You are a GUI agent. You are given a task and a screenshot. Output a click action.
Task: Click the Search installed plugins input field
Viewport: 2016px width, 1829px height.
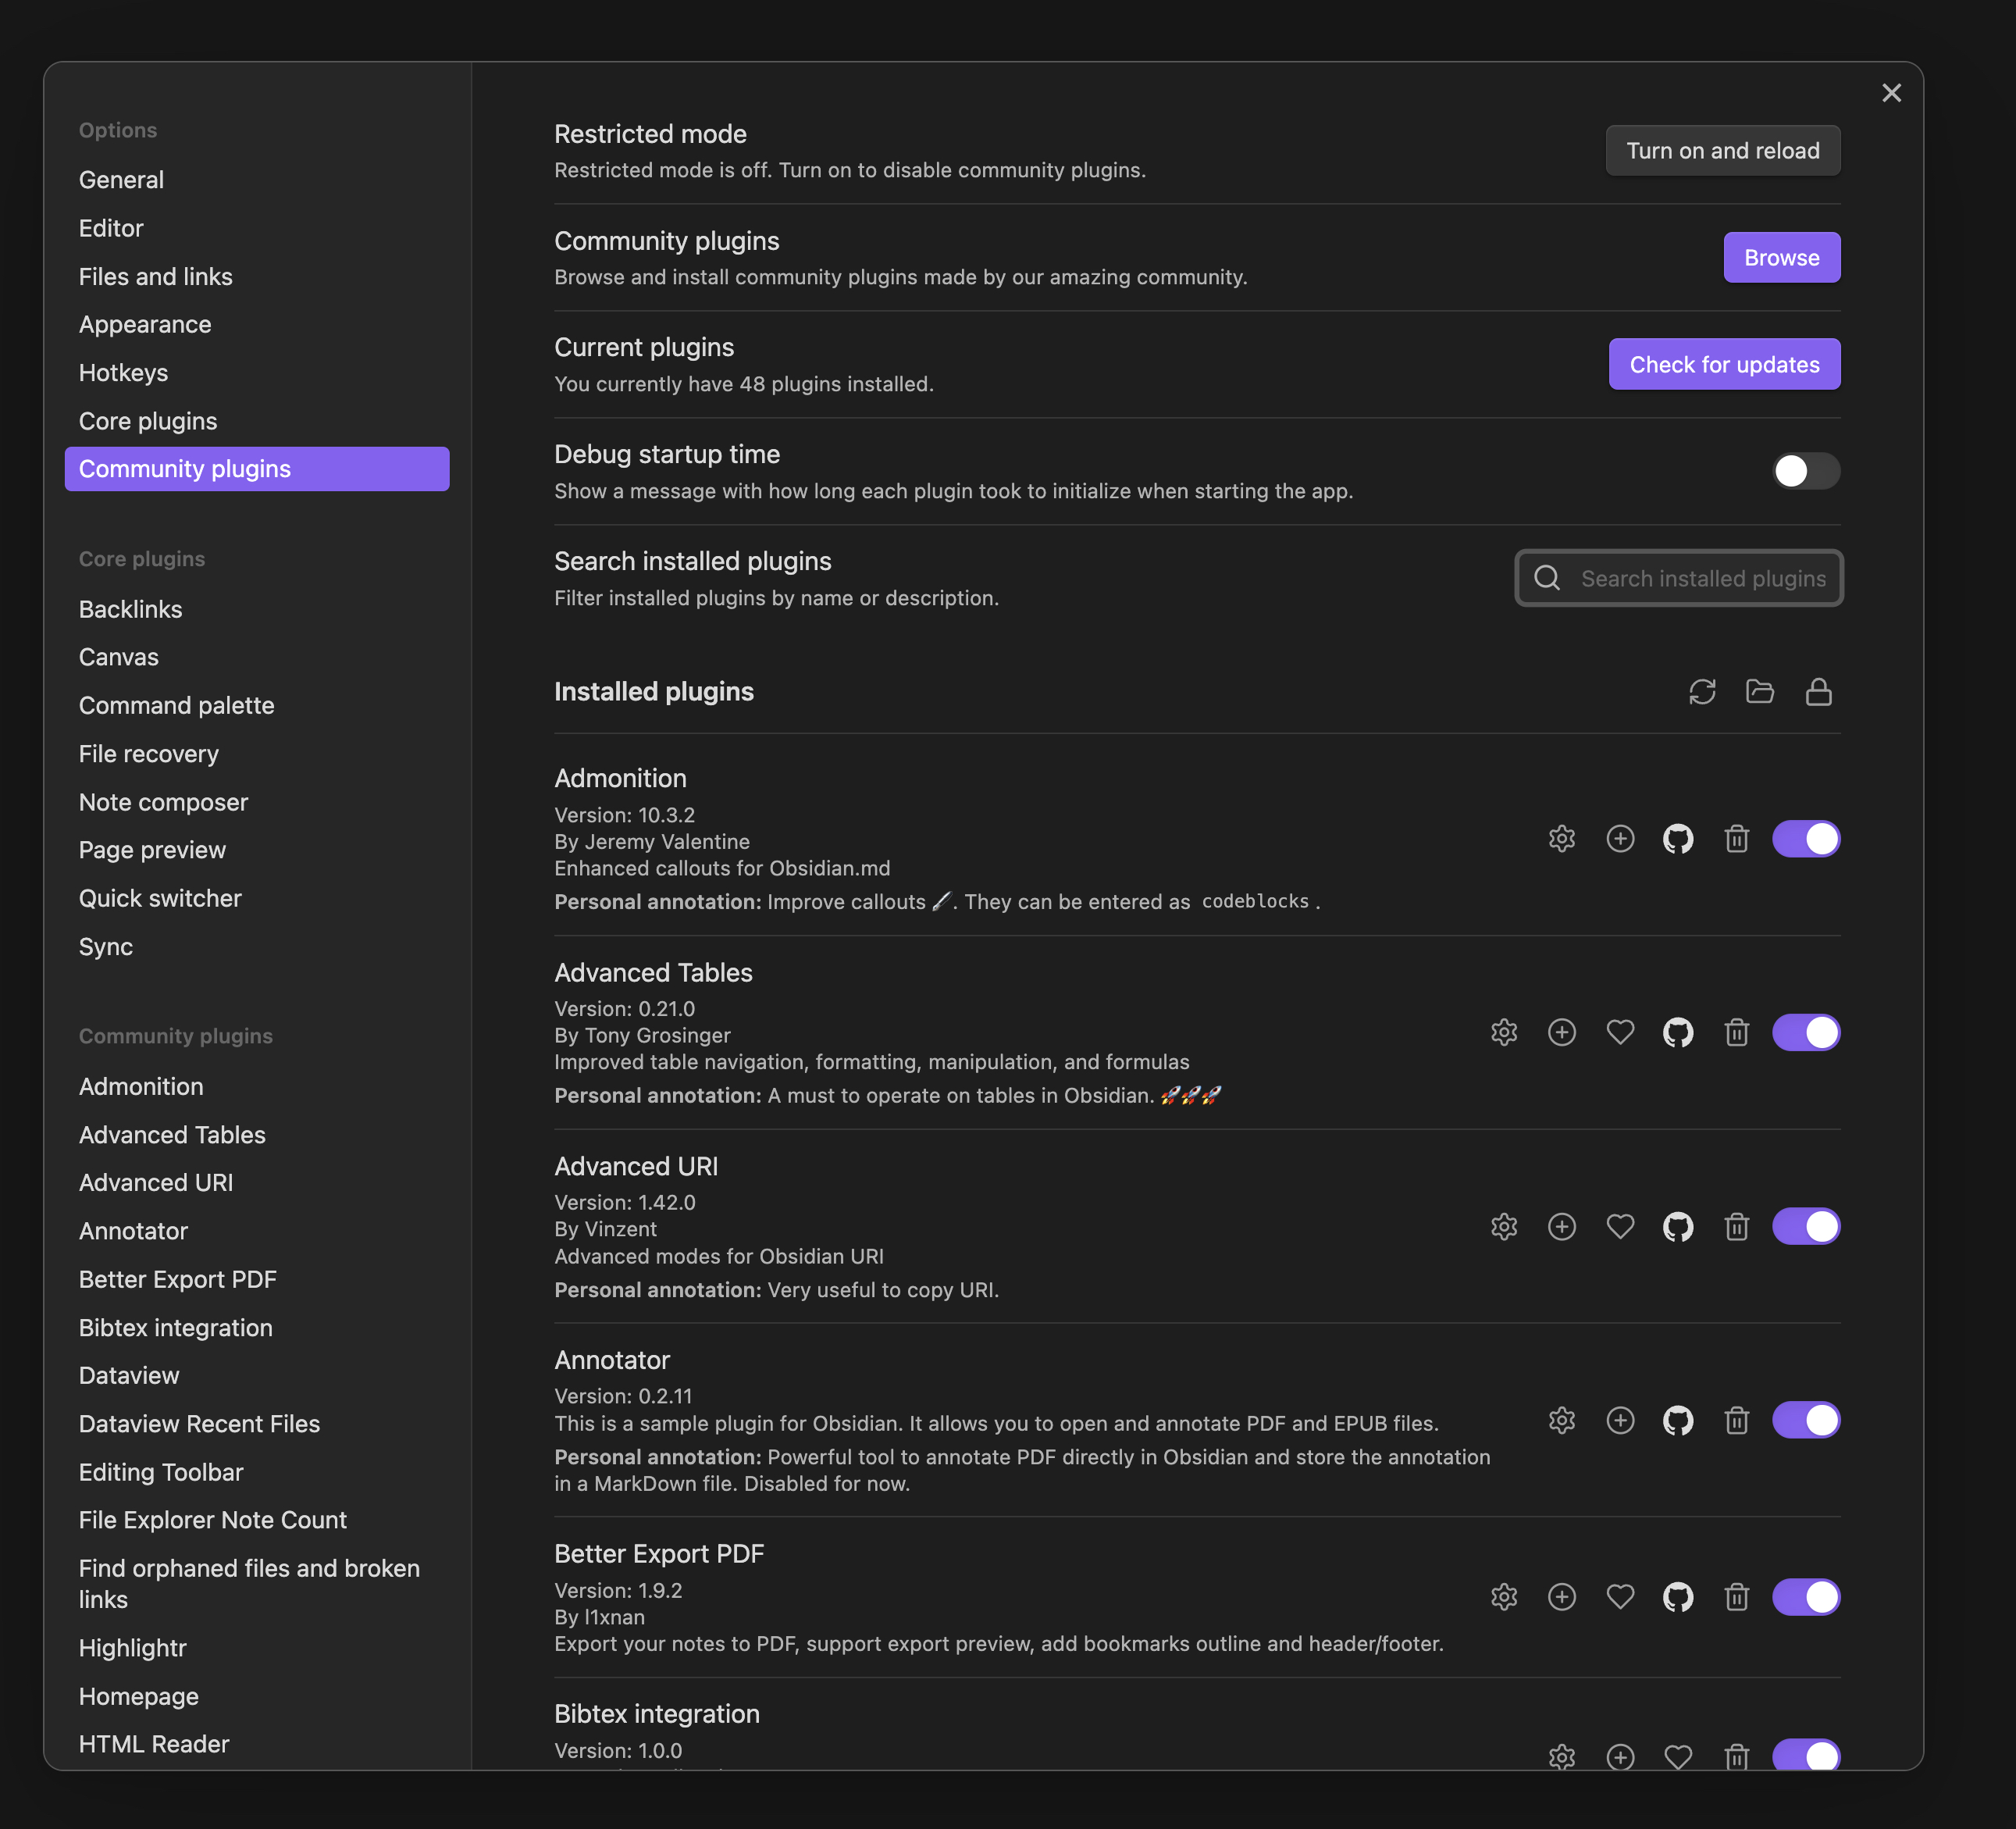click(x=1677, y=576)
